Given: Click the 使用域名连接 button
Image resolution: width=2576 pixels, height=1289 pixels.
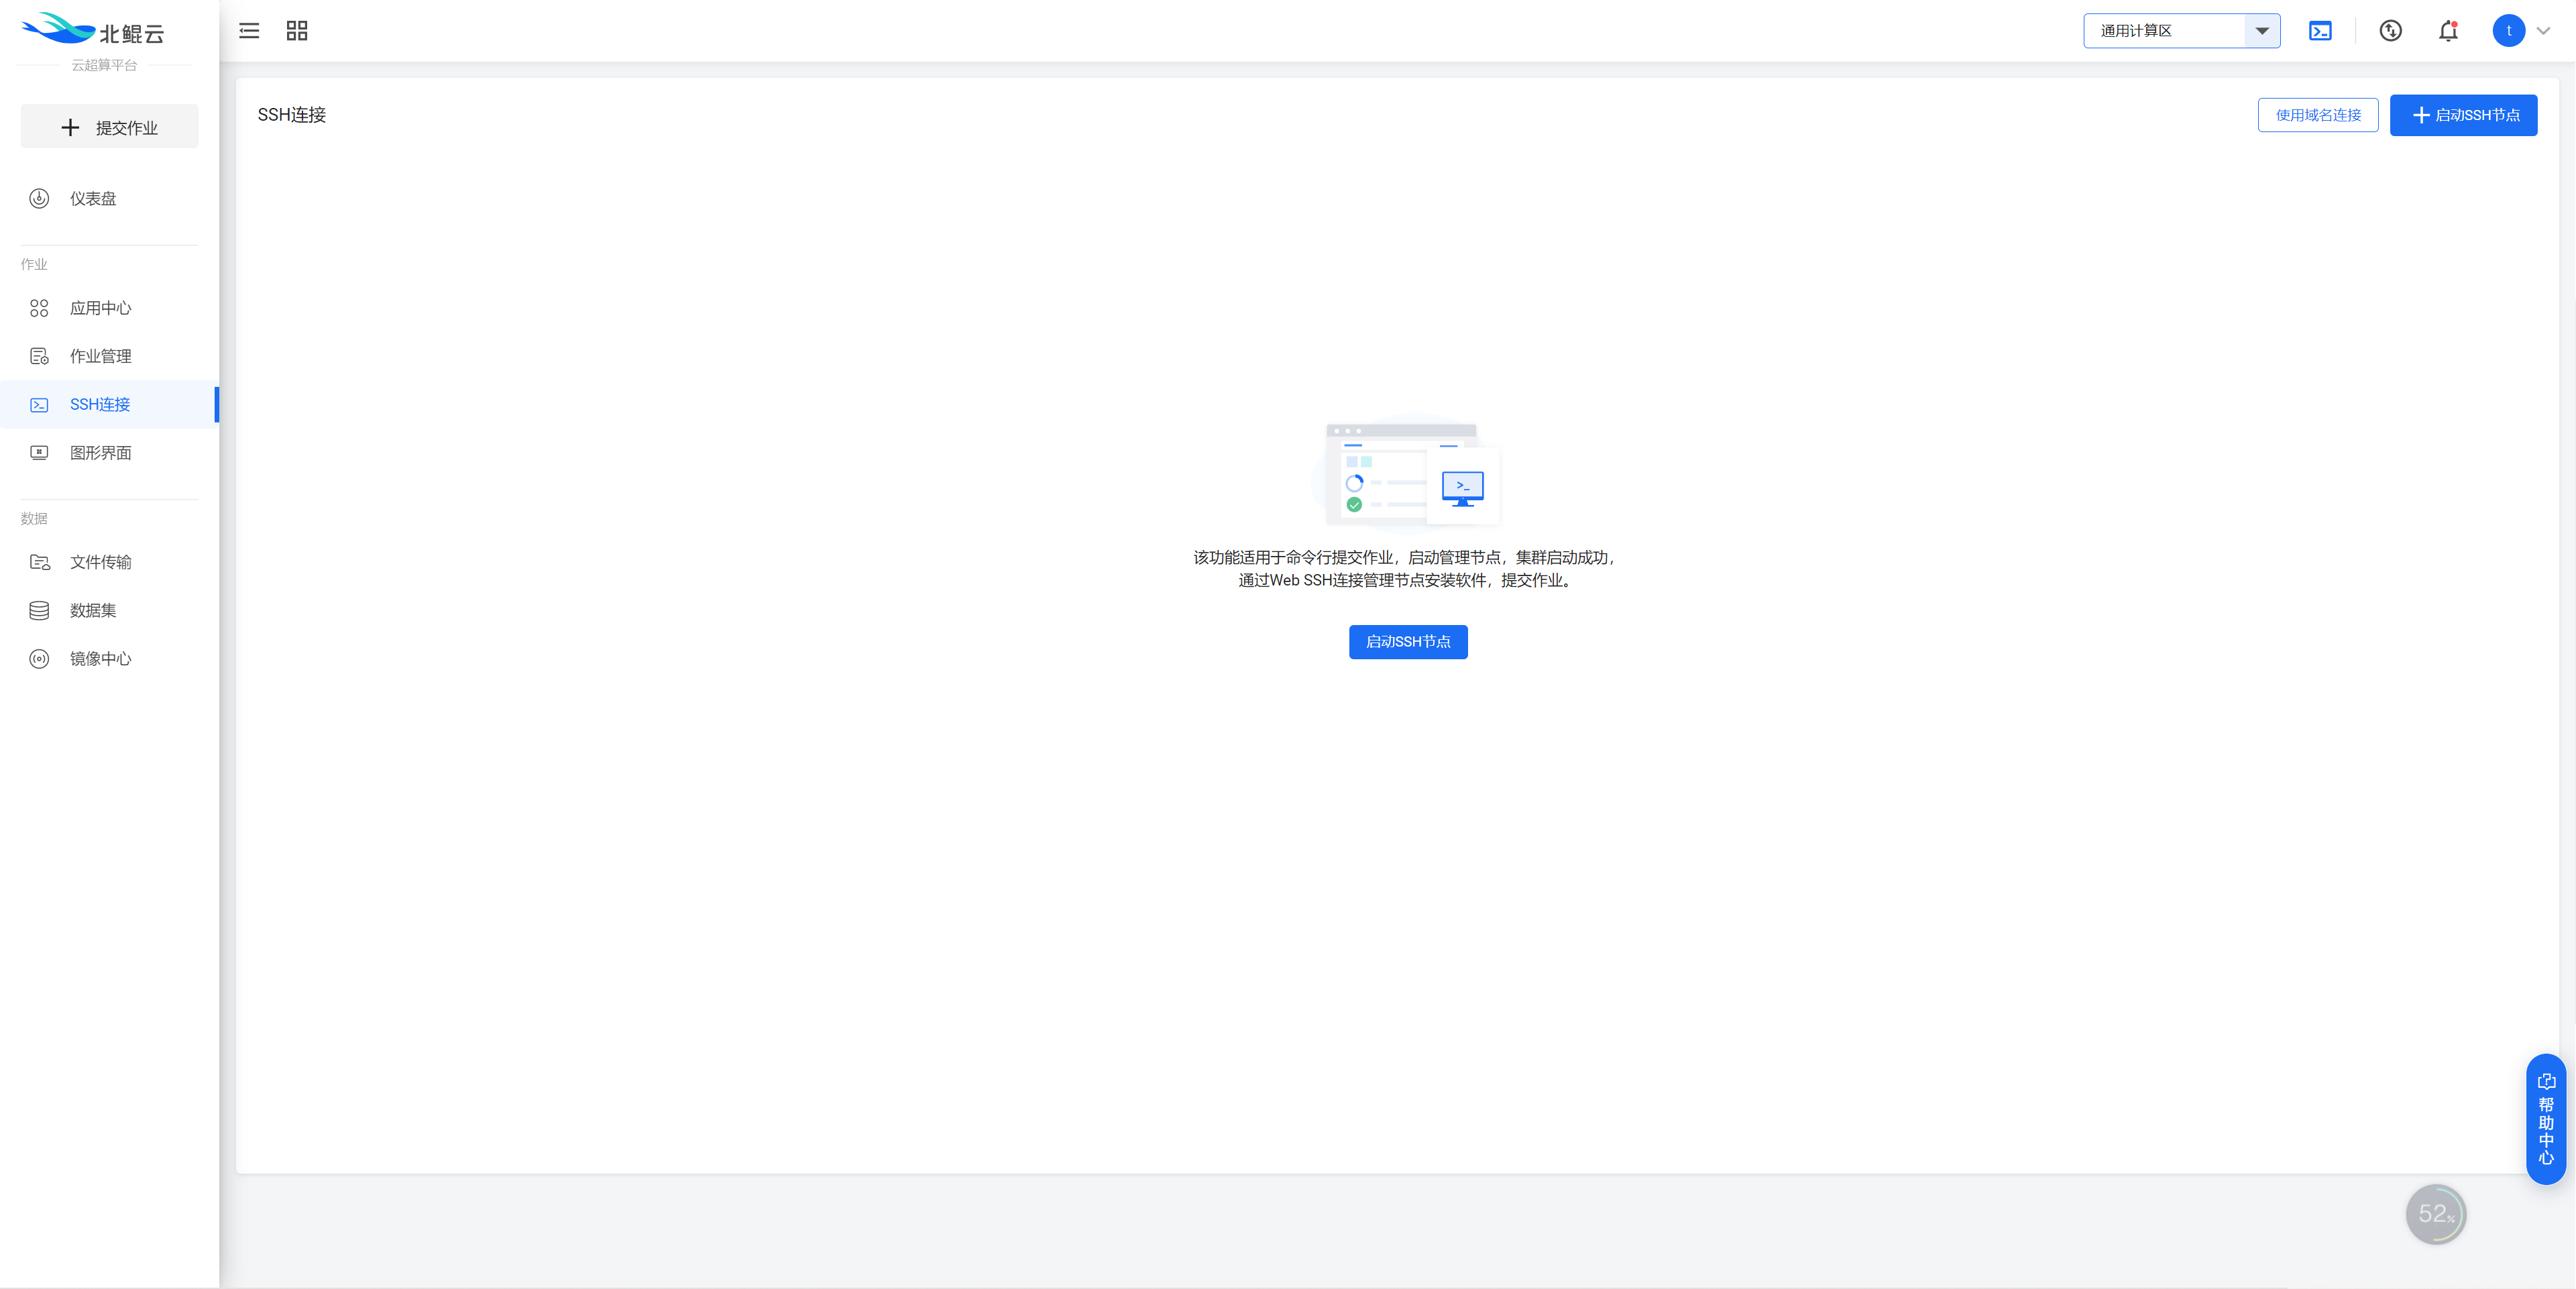Looking at the screenshot, I should 2318,115.
